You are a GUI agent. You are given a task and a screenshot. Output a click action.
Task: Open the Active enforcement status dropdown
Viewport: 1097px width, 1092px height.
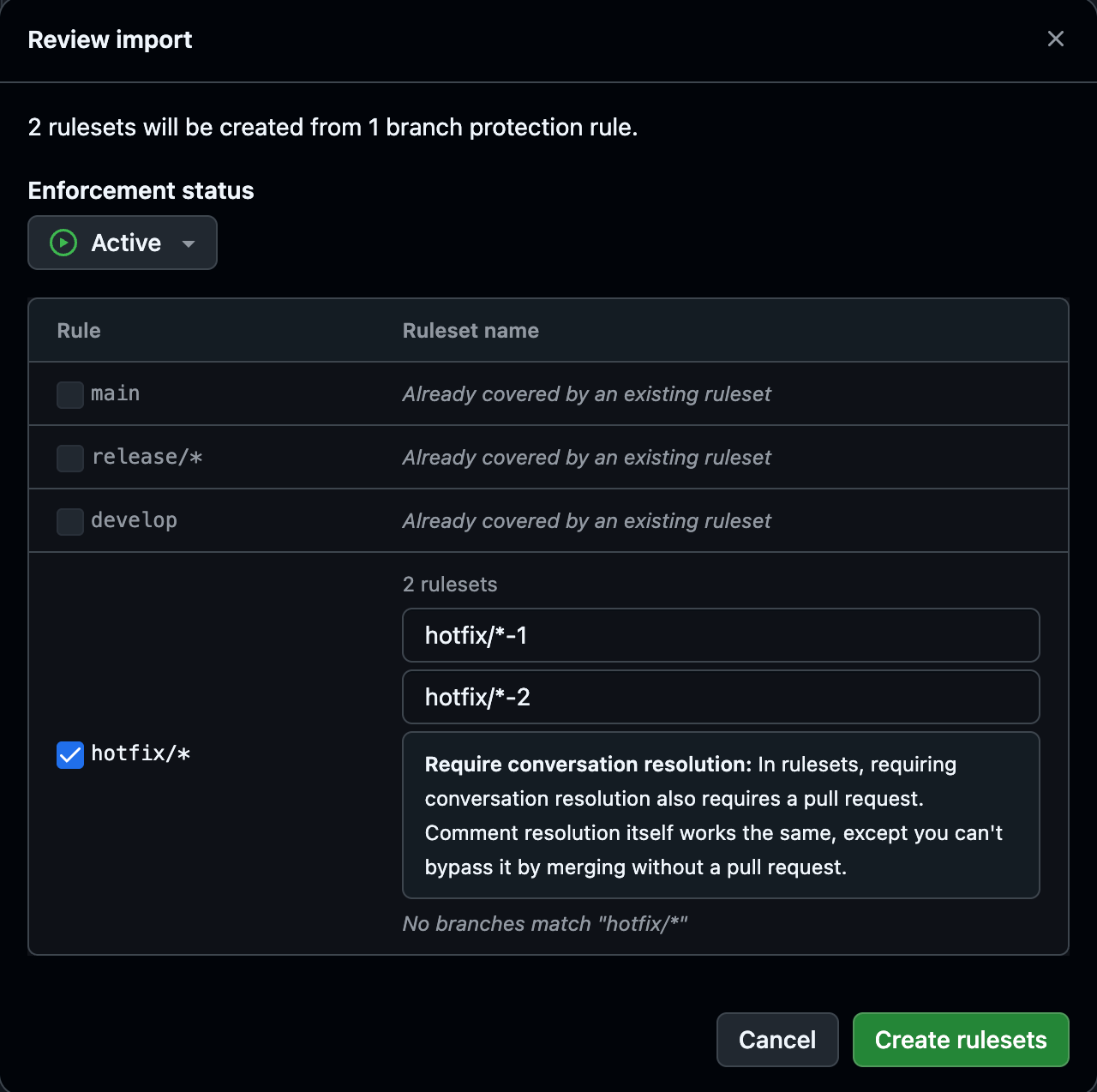(122, 243)
